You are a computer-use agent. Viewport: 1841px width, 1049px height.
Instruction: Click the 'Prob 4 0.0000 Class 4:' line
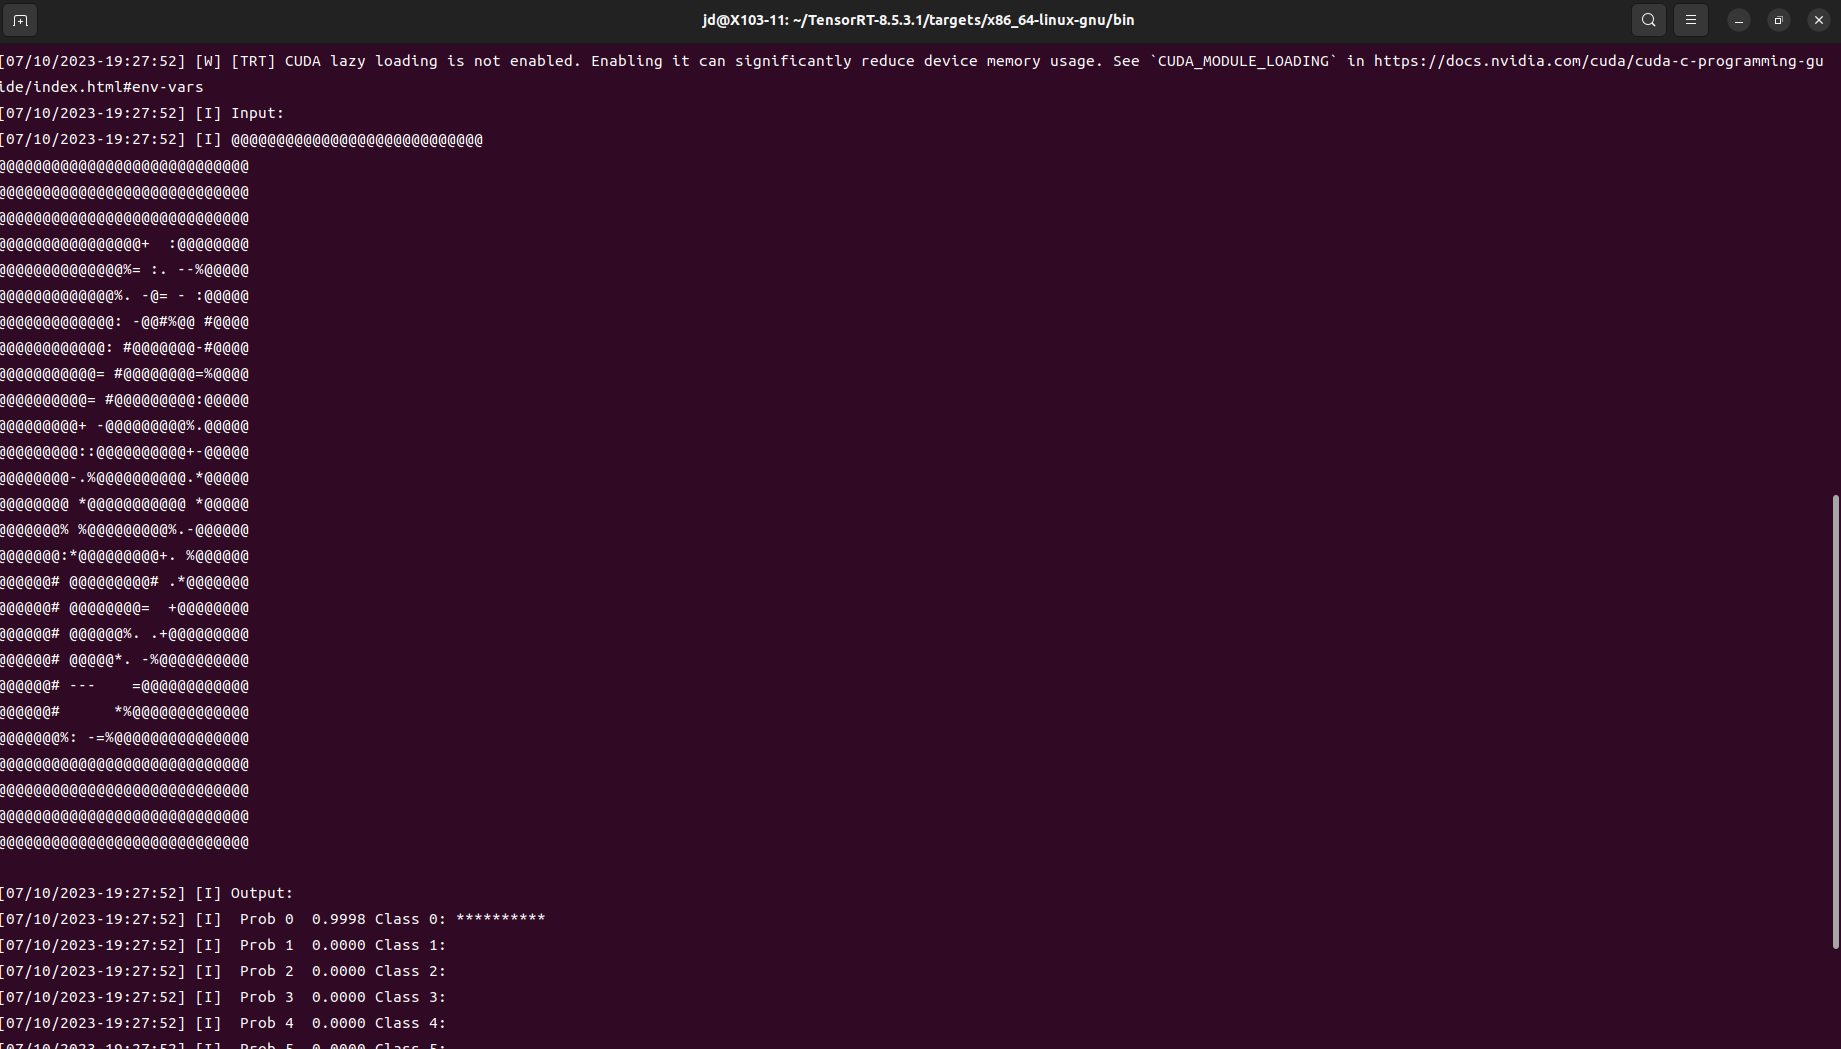pyautogui.click(x=223, y=1023)
